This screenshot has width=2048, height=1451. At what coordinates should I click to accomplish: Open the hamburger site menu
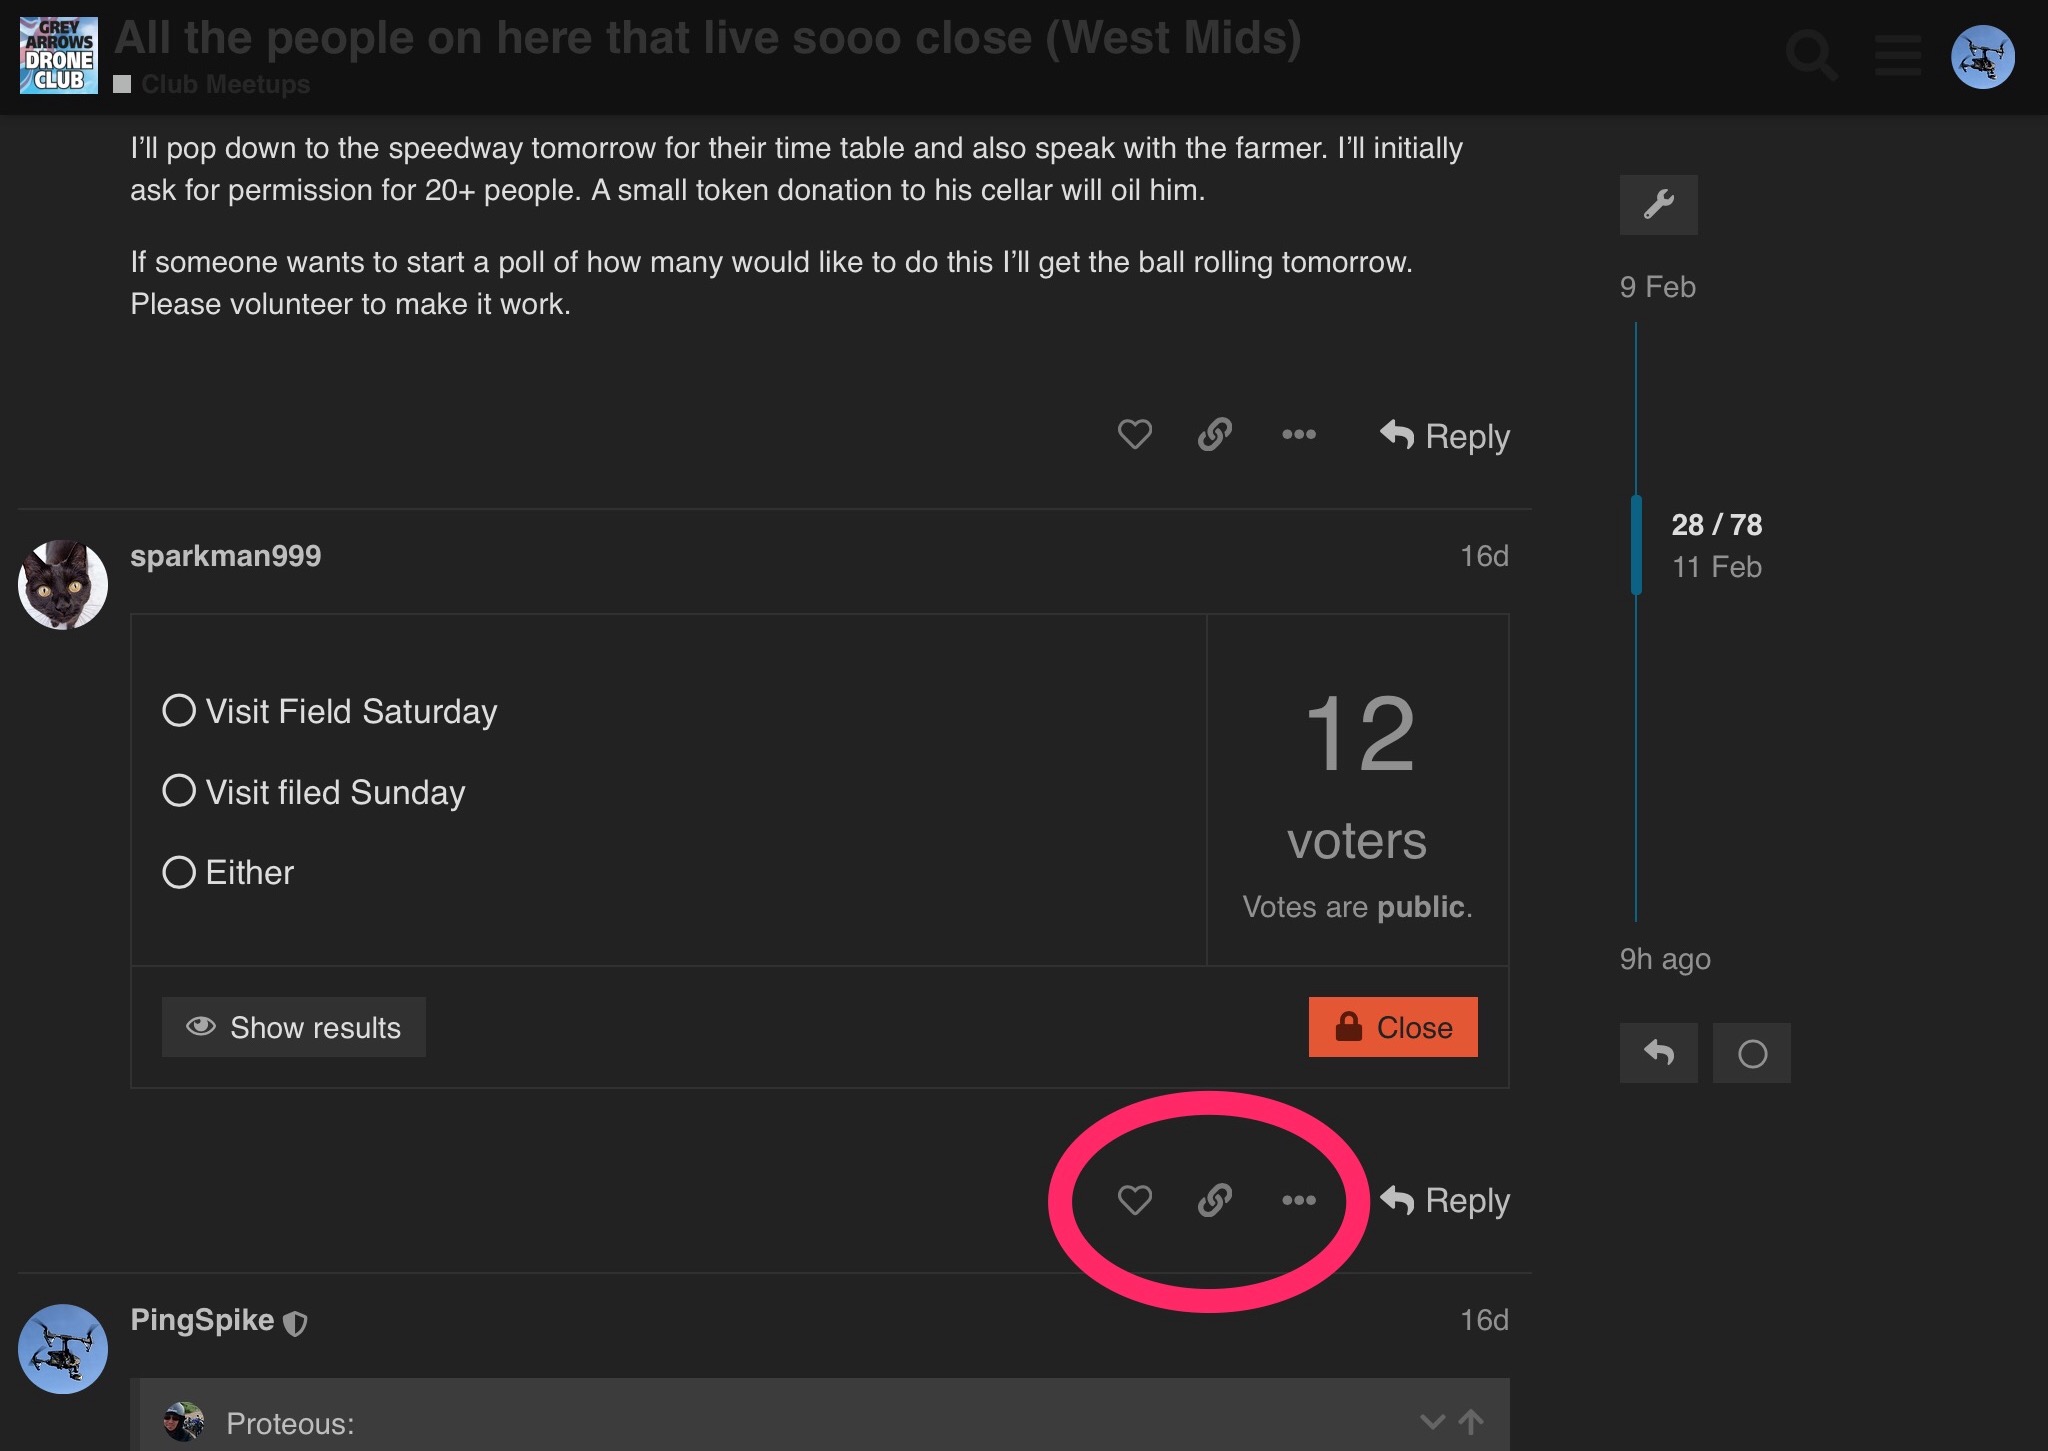pos(1897,56)
